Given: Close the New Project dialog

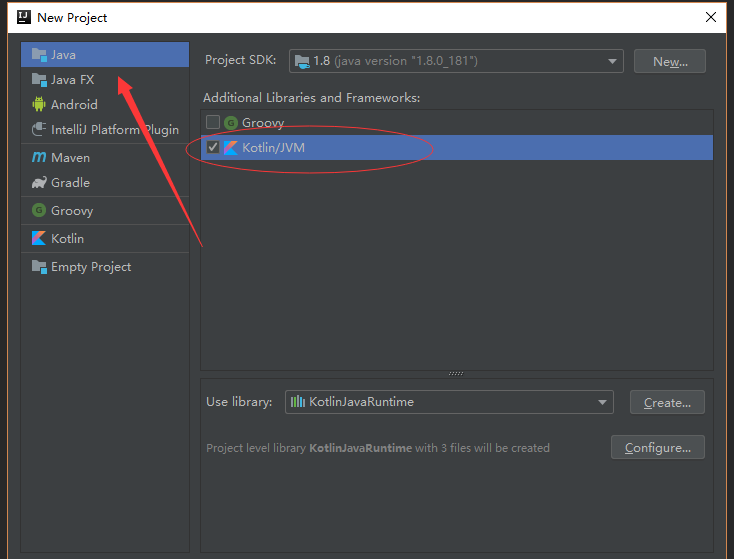Looking at the screenshot, I should pos(711,17).
